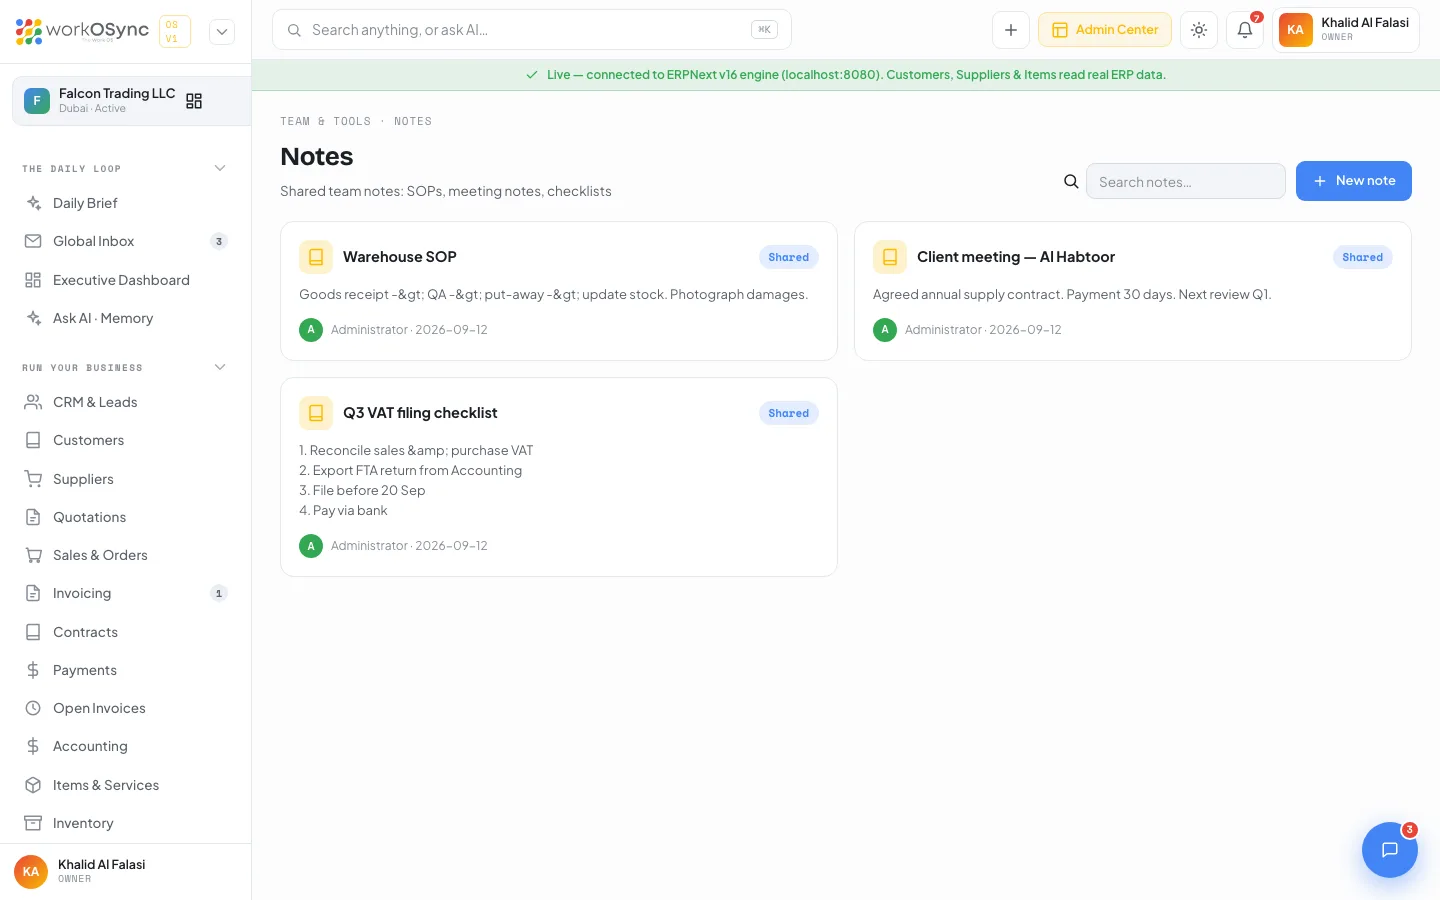Open Ask AI · Memory page

tap(126, 318)
